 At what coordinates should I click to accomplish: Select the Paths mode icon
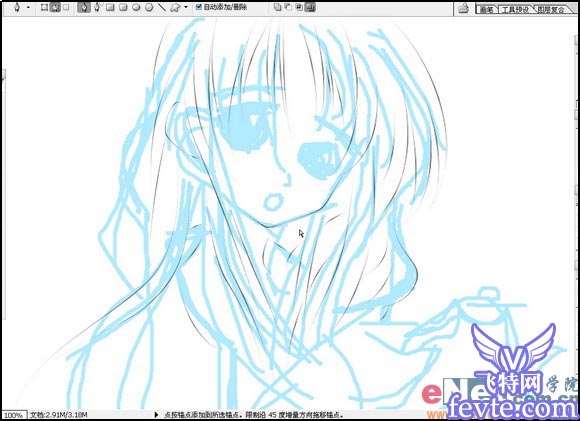pyautogui.click(x=55, y=7)
